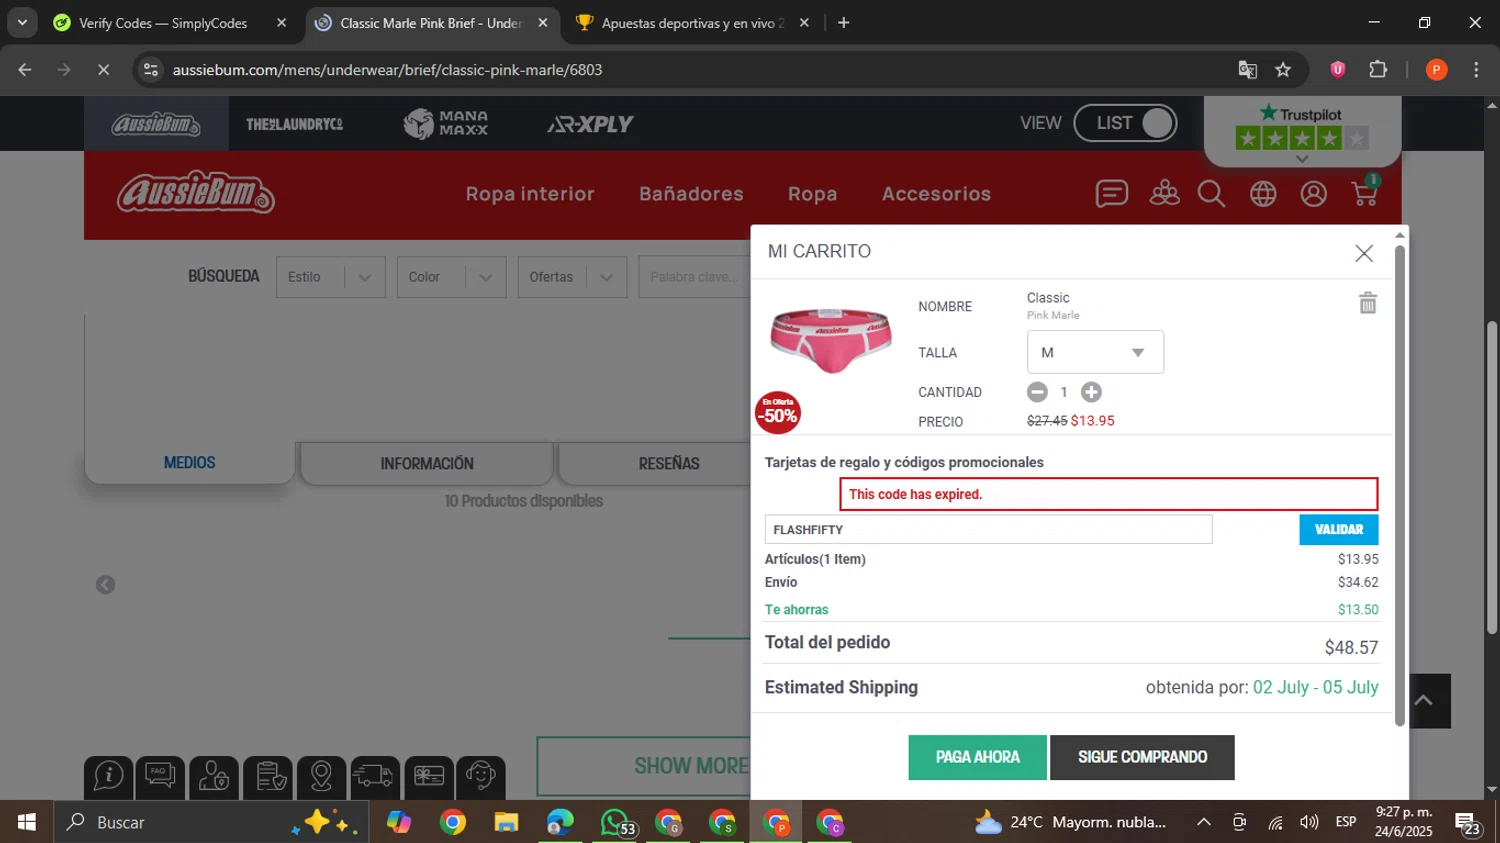Viewport: 1500px width, 843px height.
Task: Click the translate page icon in address bar
Action: point(1247,70)
